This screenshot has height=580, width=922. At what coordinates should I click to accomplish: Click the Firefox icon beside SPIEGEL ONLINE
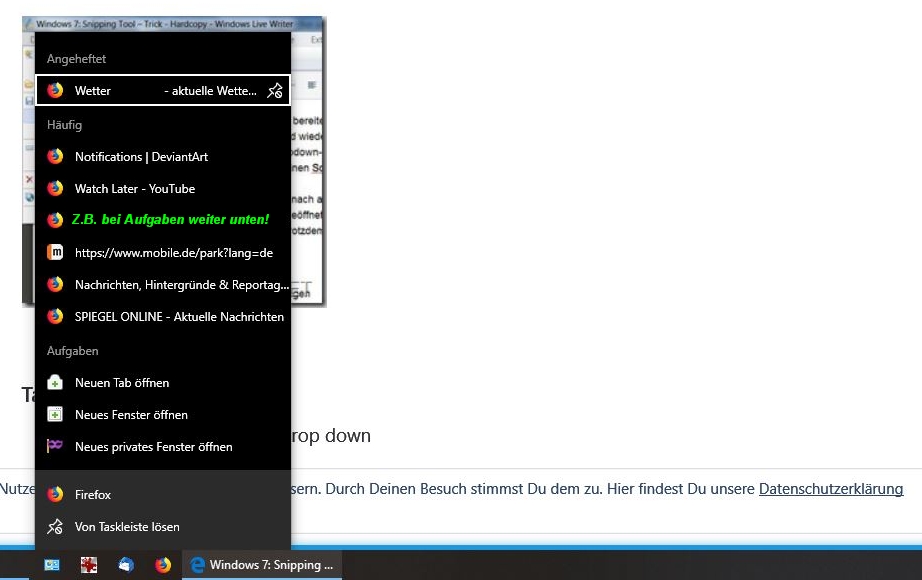pyautogui.click(x=55, y=316)
